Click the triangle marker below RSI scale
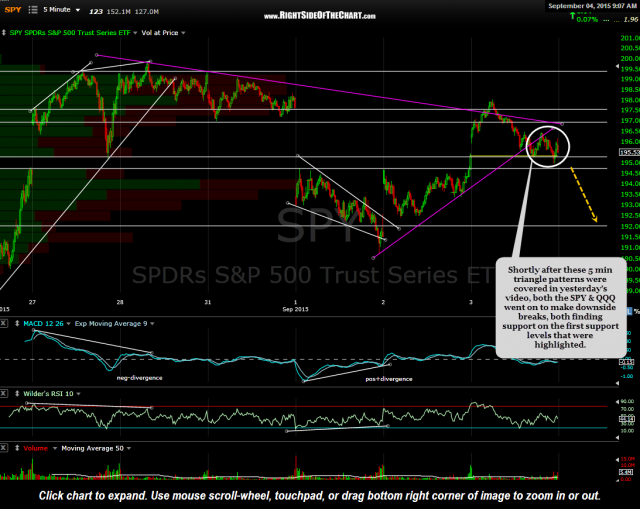The height and width of the screenshot is (509, 640). (617, 437)
